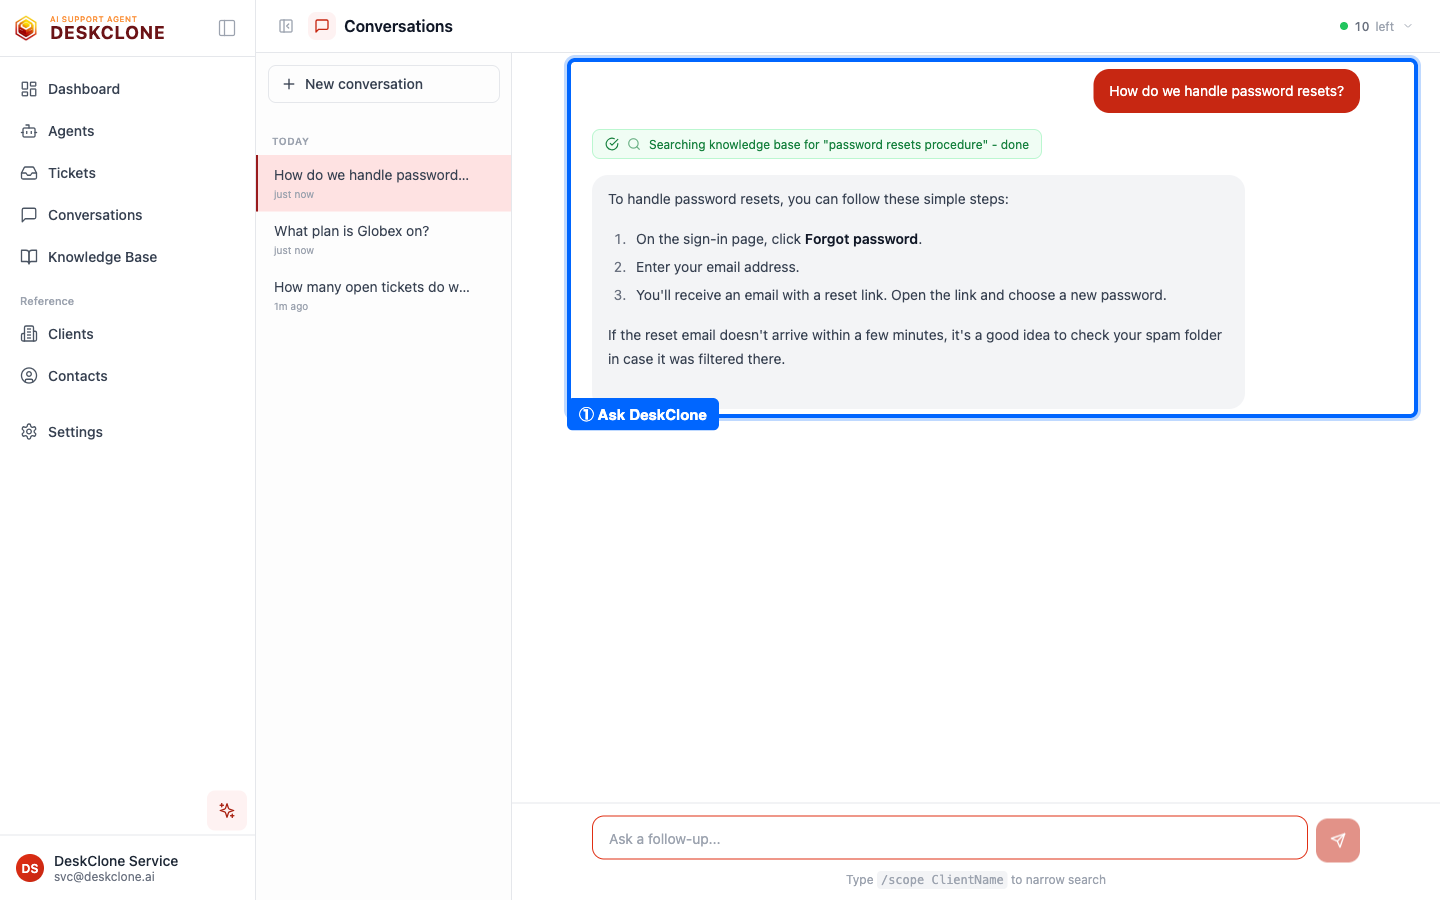1440x900 pixels.
Task: Start a New conversation
Action: 384,84
